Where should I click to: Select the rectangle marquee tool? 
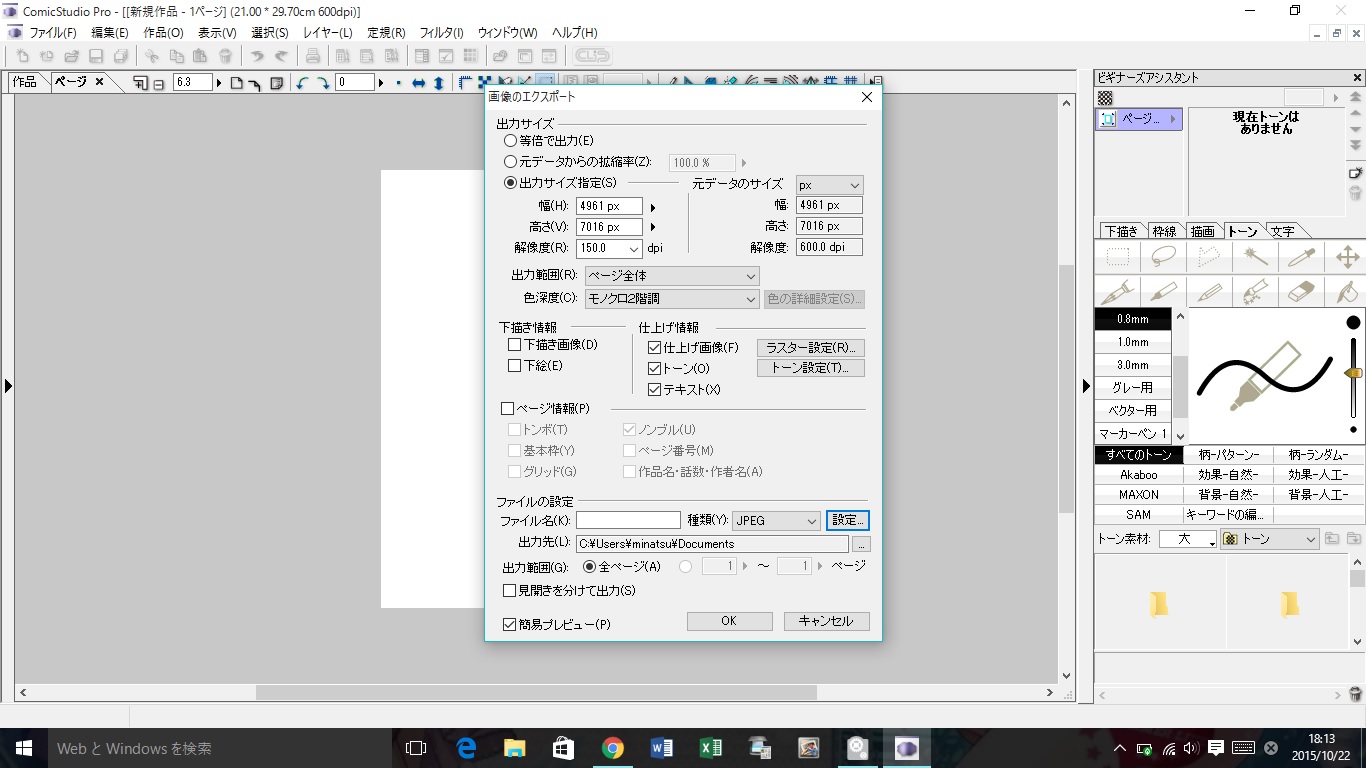coord(1118,257)
